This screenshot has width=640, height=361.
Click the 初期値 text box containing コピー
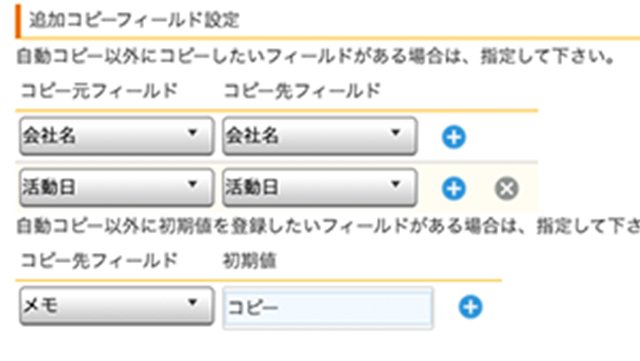pyautogui.click(x=328, y=308)
